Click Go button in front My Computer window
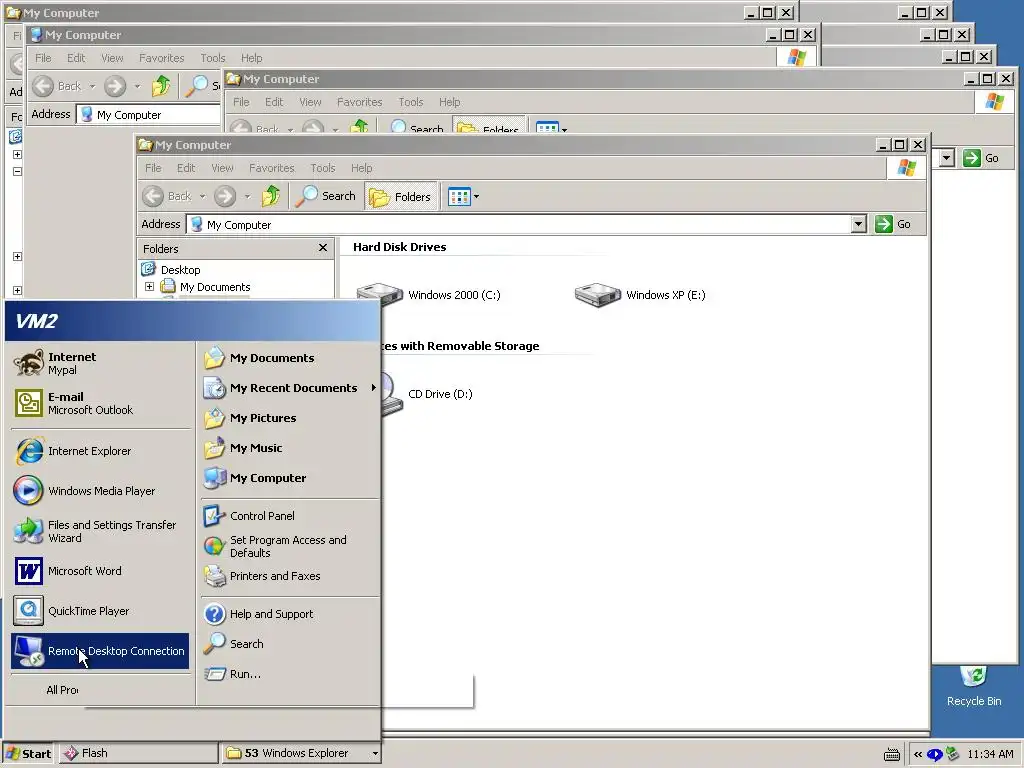Screen dimensions: 1024x768 coord(893,224)
